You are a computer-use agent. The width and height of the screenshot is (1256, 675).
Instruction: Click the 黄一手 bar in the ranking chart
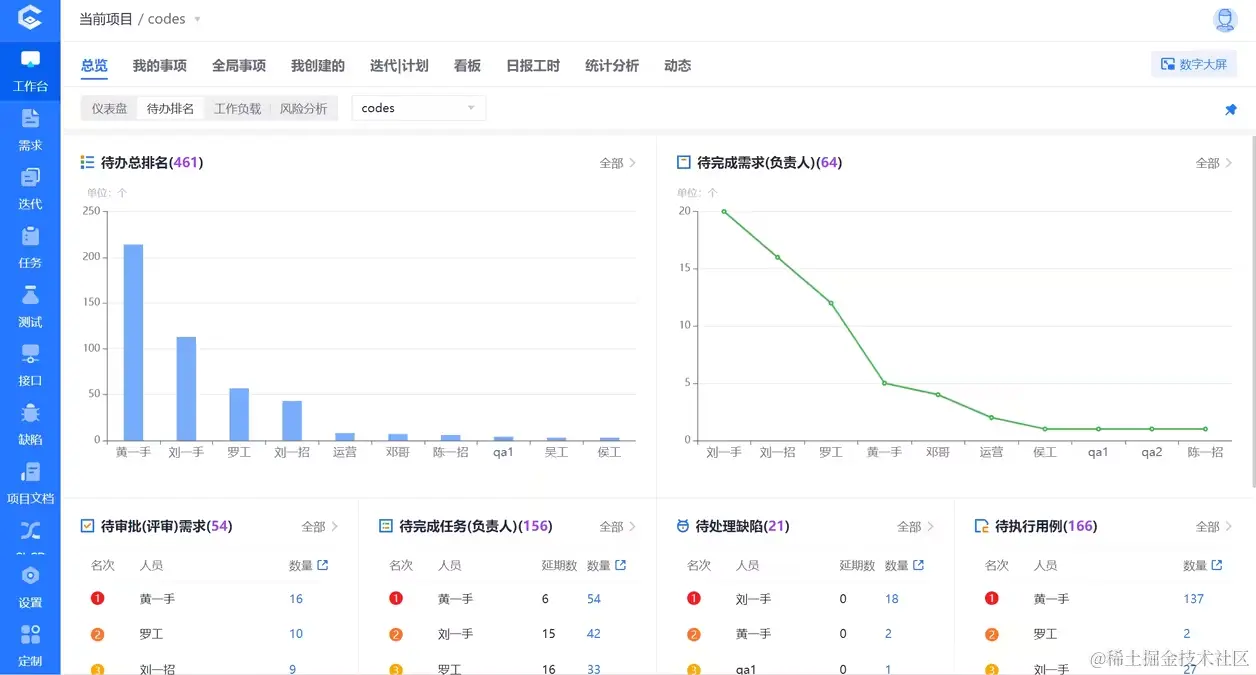click(133, 342)
